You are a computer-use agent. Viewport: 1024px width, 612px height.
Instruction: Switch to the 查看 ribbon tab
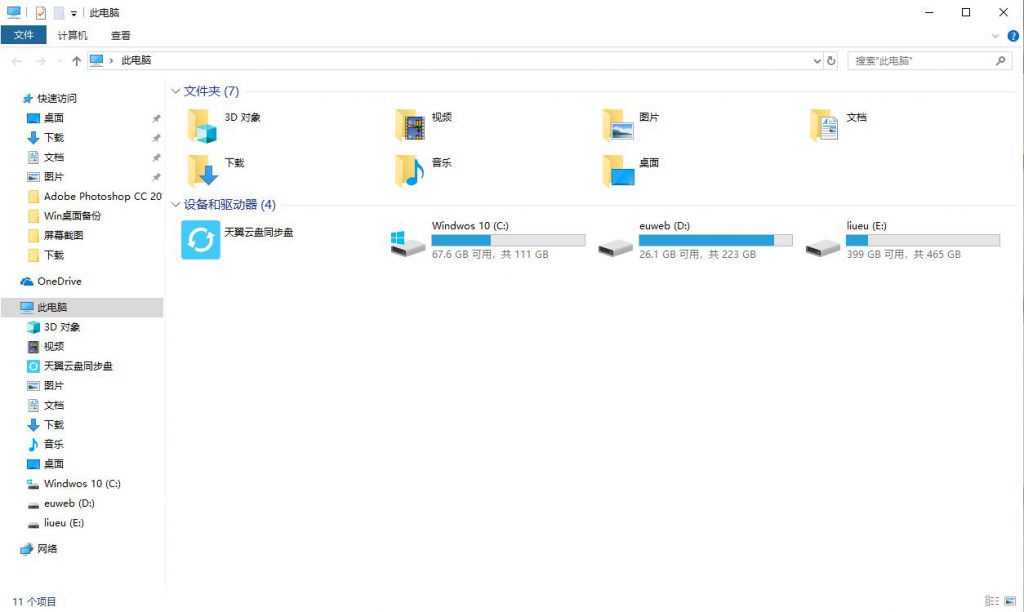(x=121, y=35)
